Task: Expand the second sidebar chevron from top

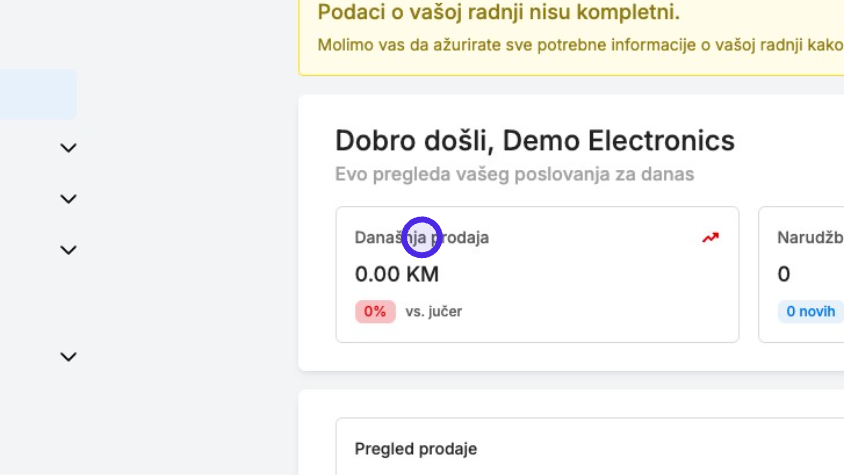Action: click(x=68, y=199)
